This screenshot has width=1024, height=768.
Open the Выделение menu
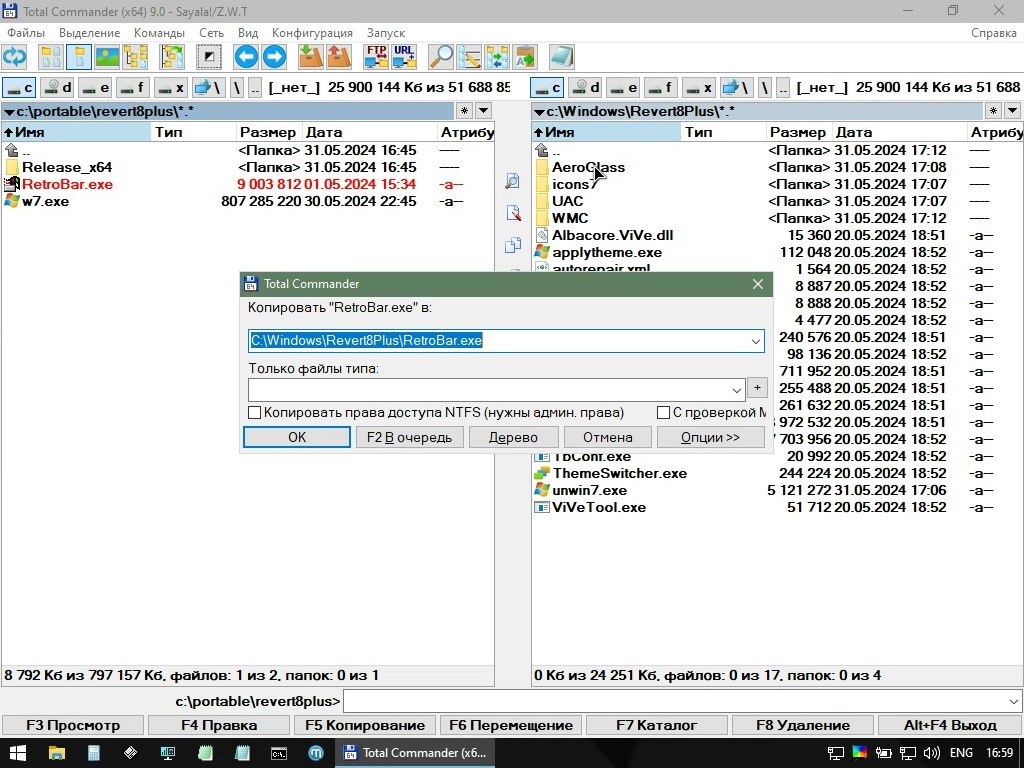[89, 33]
